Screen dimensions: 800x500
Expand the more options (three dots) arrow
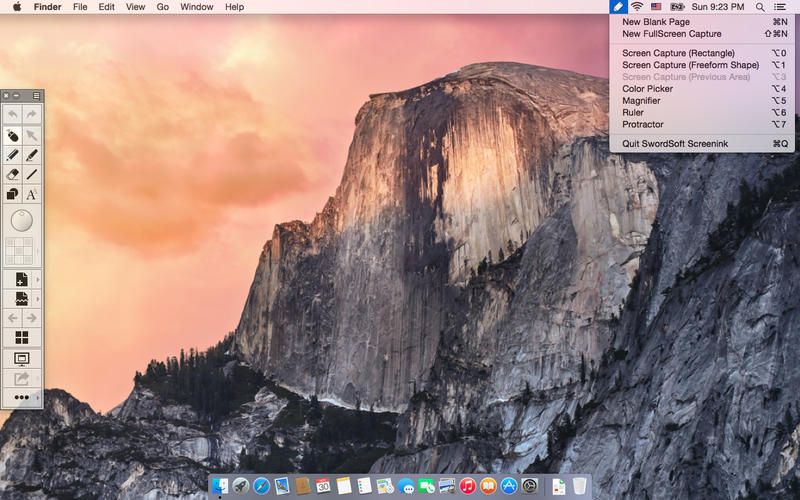tap(38, 397)
